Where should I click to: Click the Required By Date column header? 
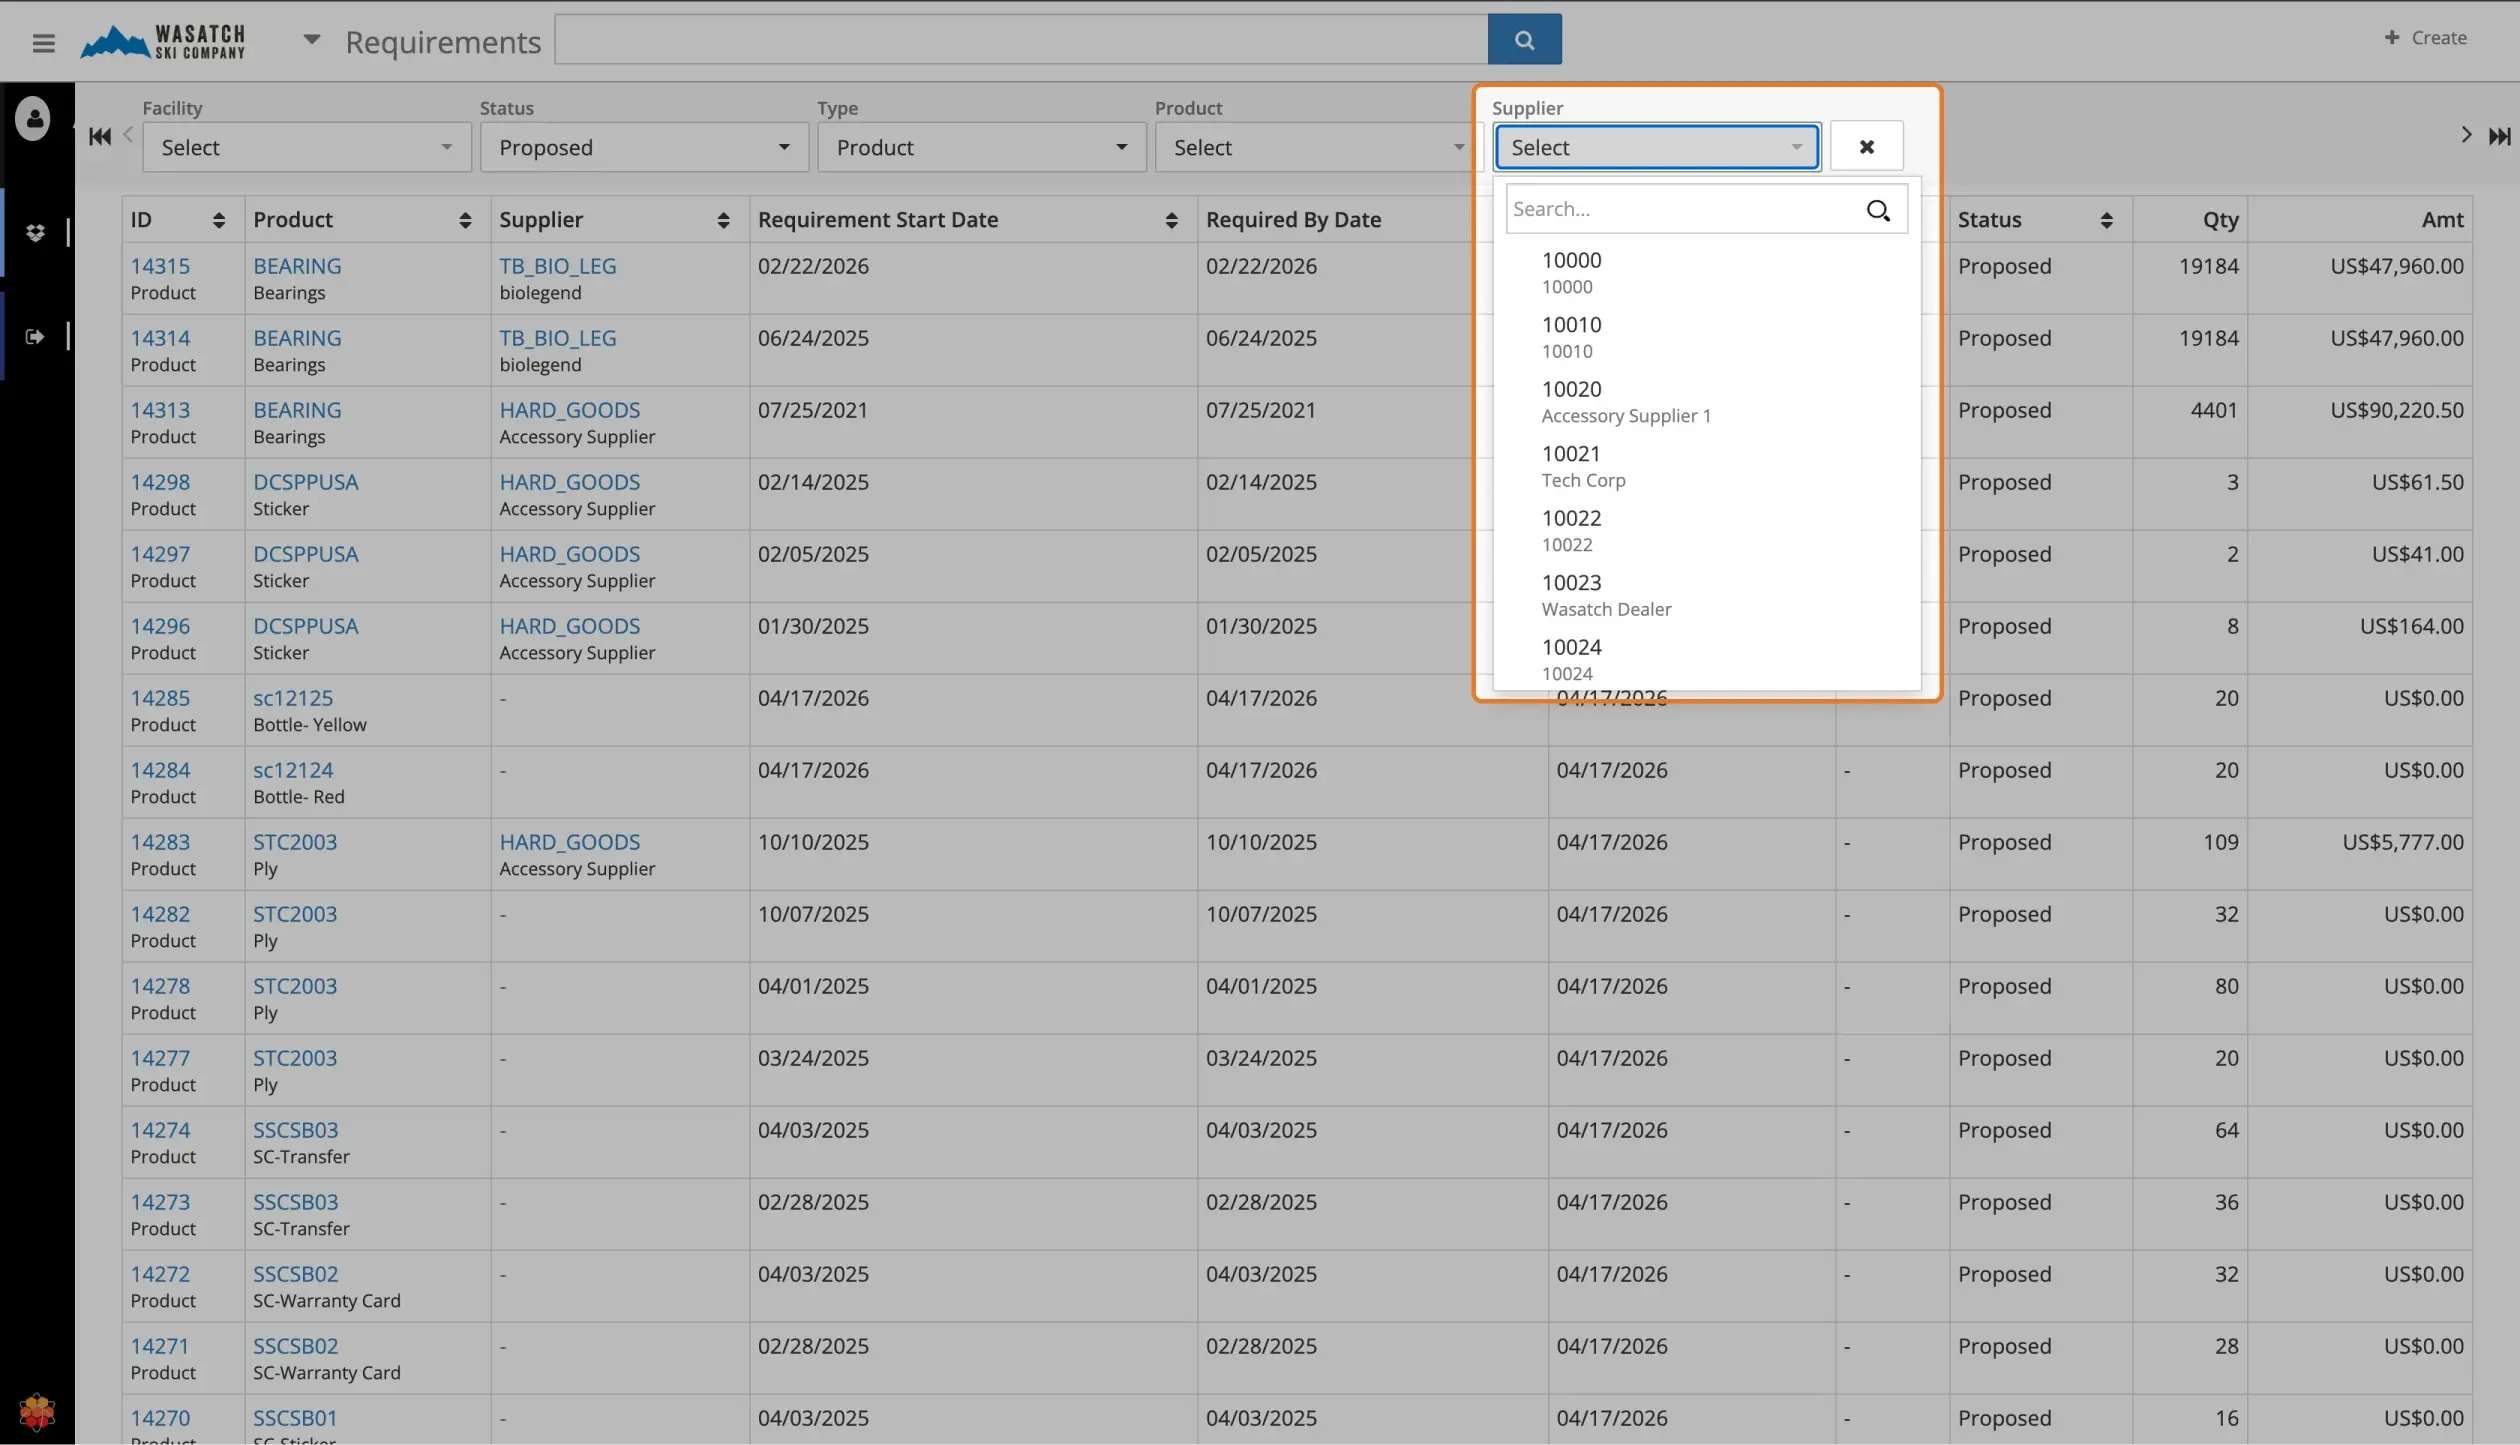[1293, 220]
